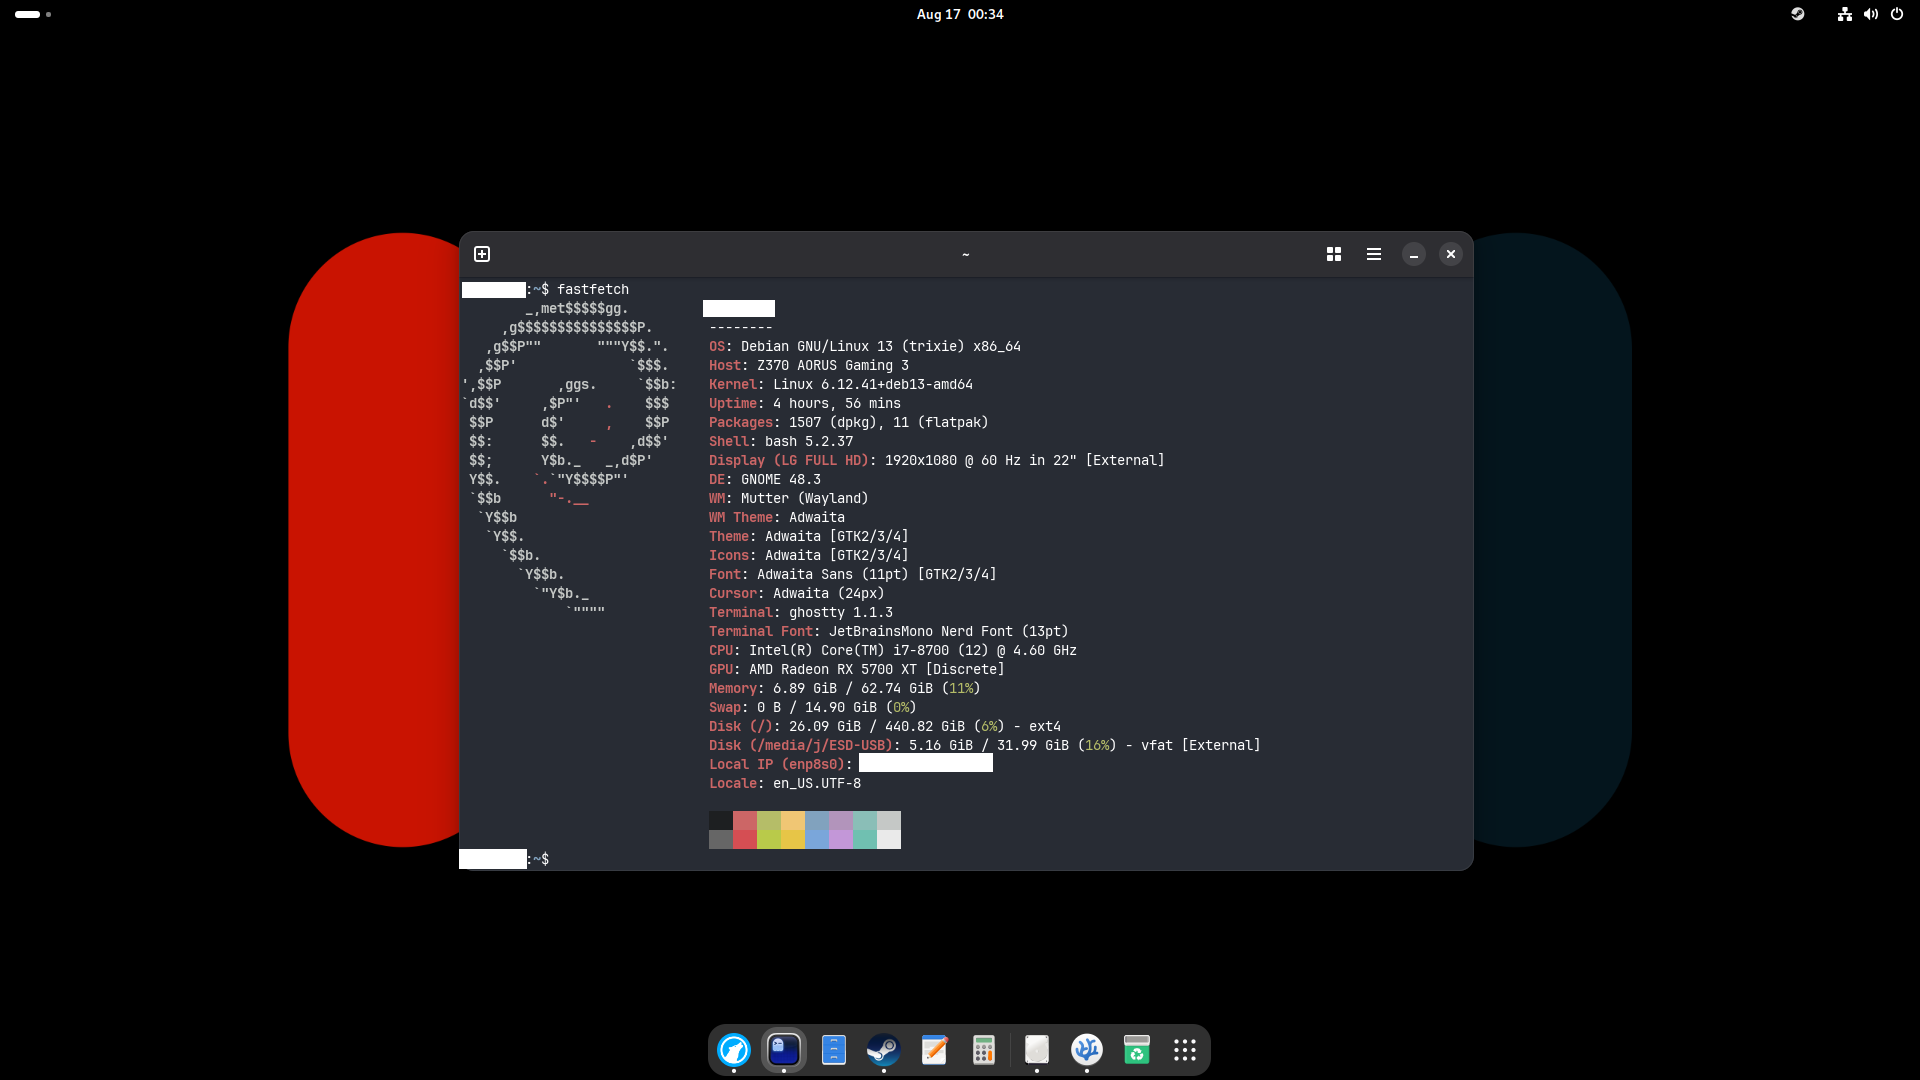This screenshot has height=1080, width=1920.
Task: Close the Ghostty terminal window
Action: [1451, 254]
